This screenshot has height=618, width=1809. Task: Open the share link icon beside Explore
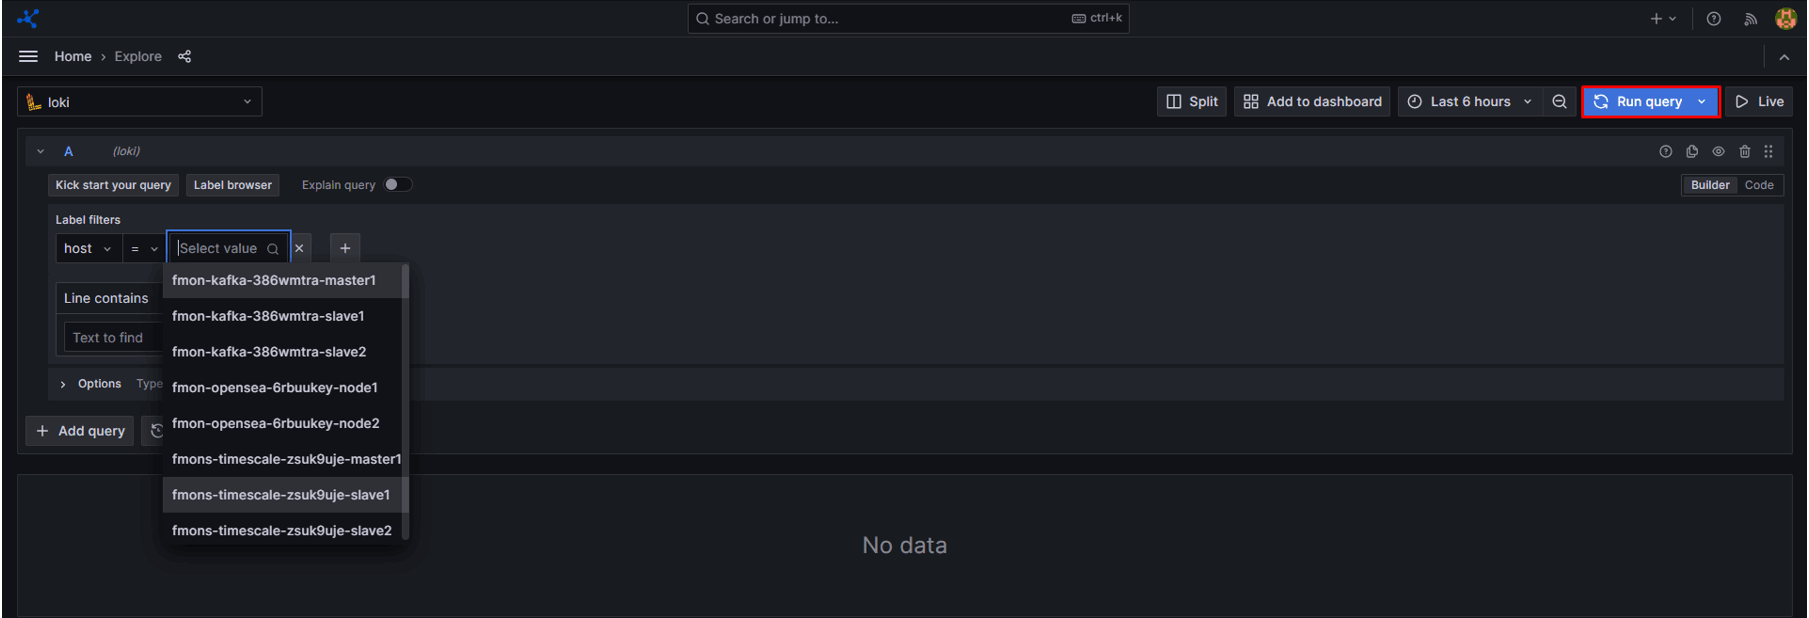pos(184,57)
